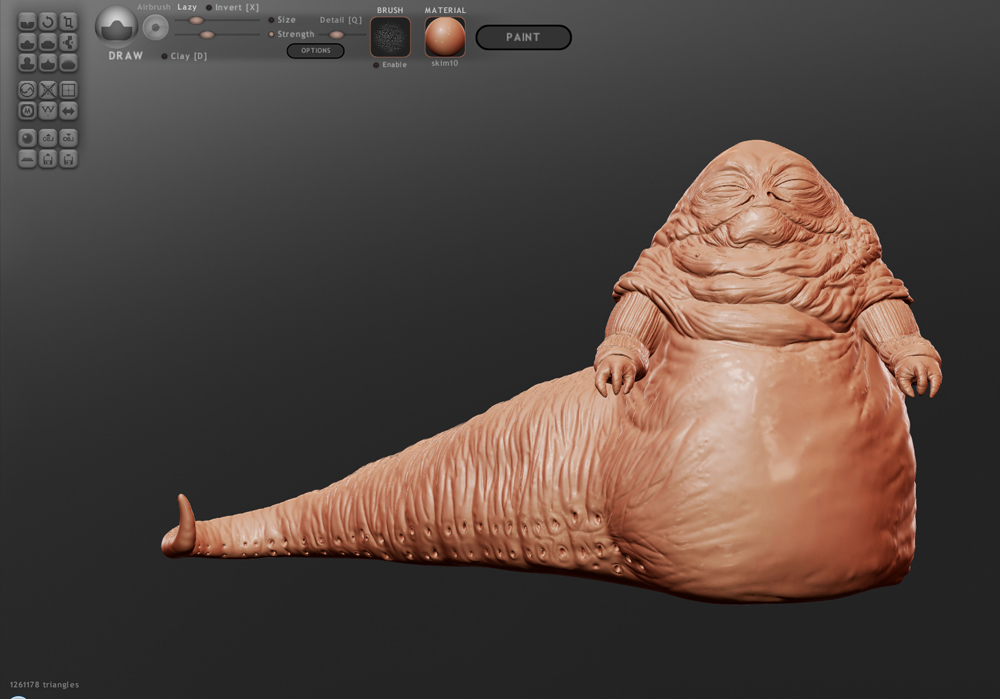Adjust the Detail [Q] slider handle
The image size is (1000, 699).
337,34
